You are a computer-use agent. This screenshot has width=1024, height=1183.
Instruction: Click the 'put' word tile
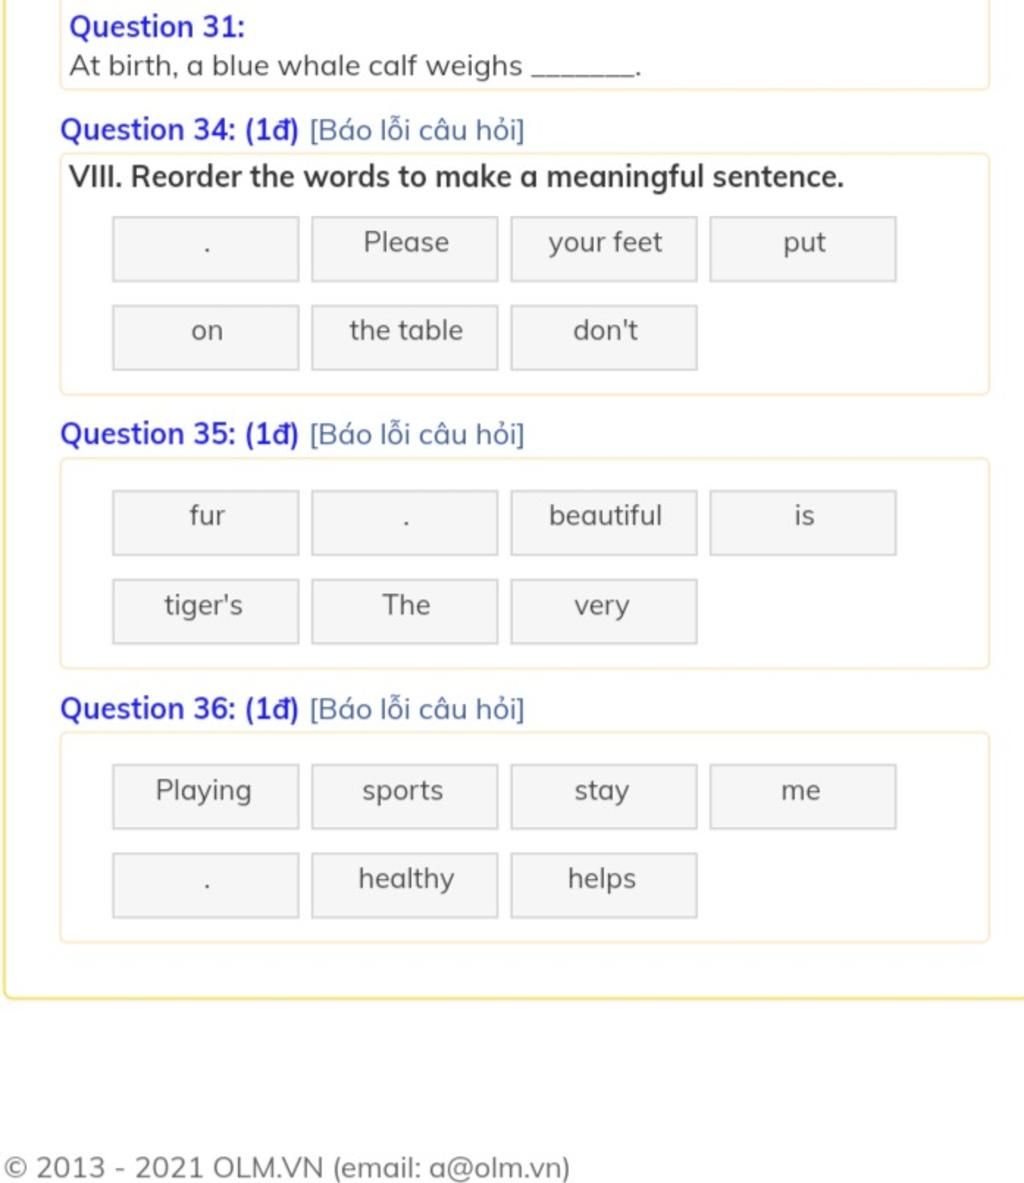click(803, 248)
